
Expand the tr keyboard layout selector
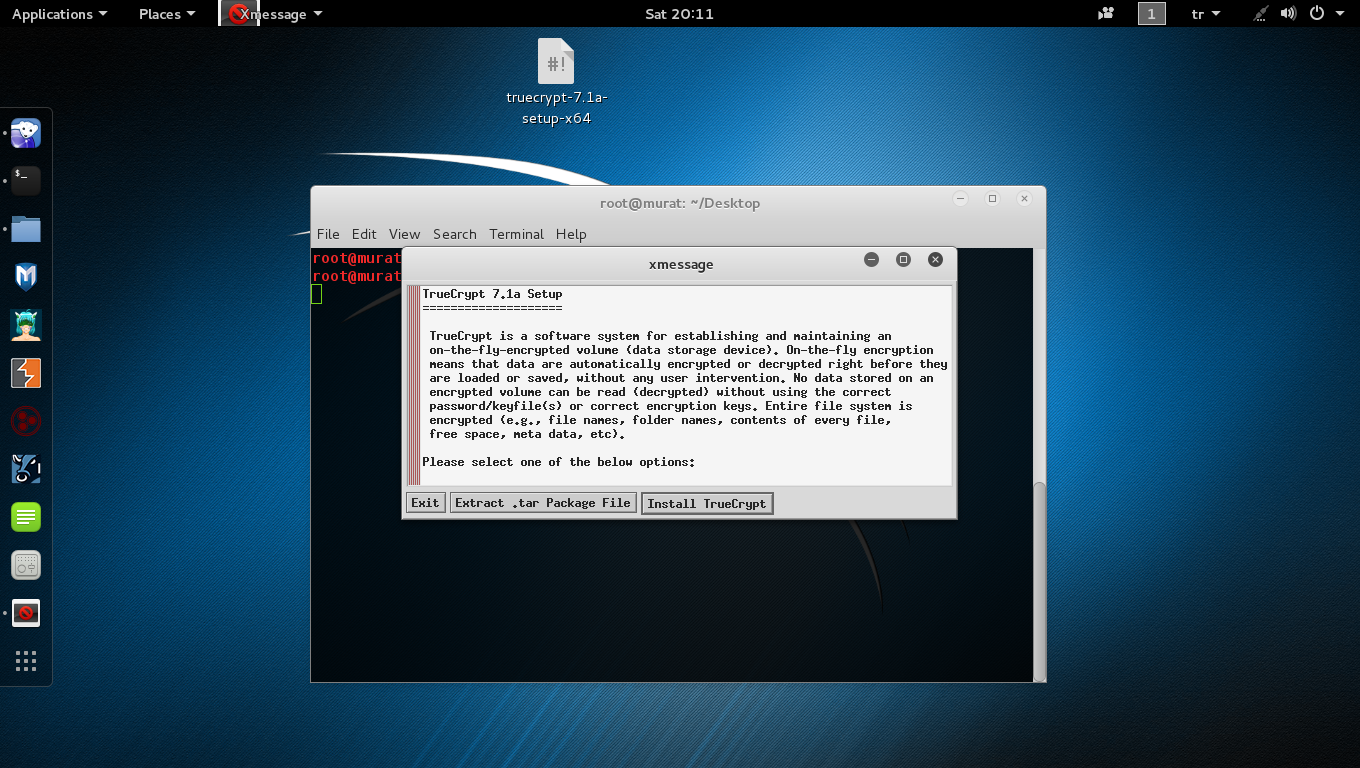(1206, 14)
